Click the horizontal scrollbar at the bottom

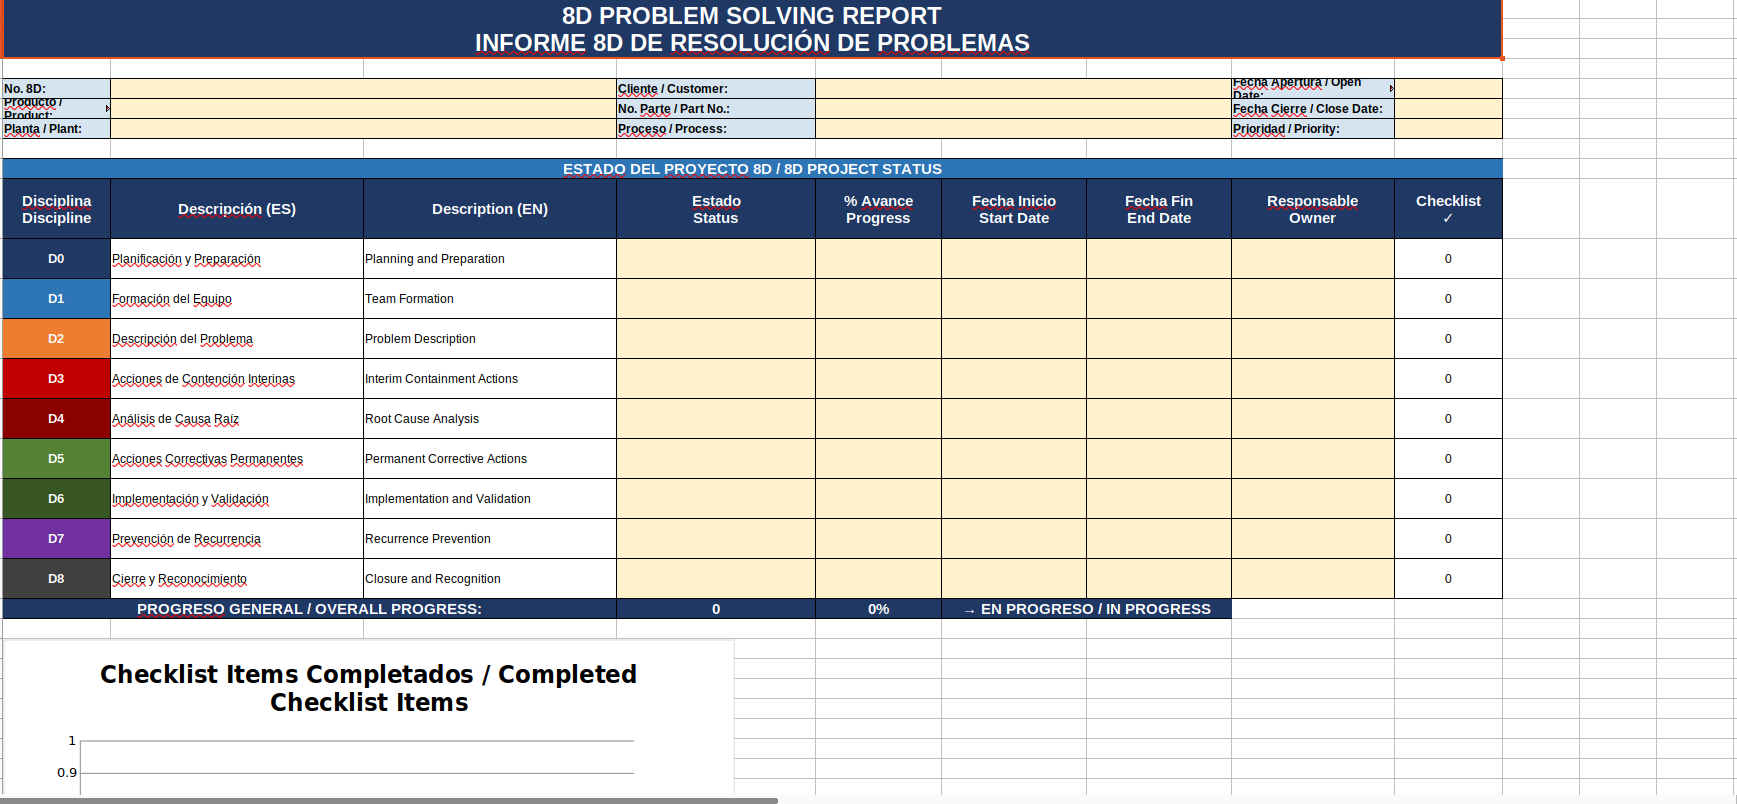point(389,800)
